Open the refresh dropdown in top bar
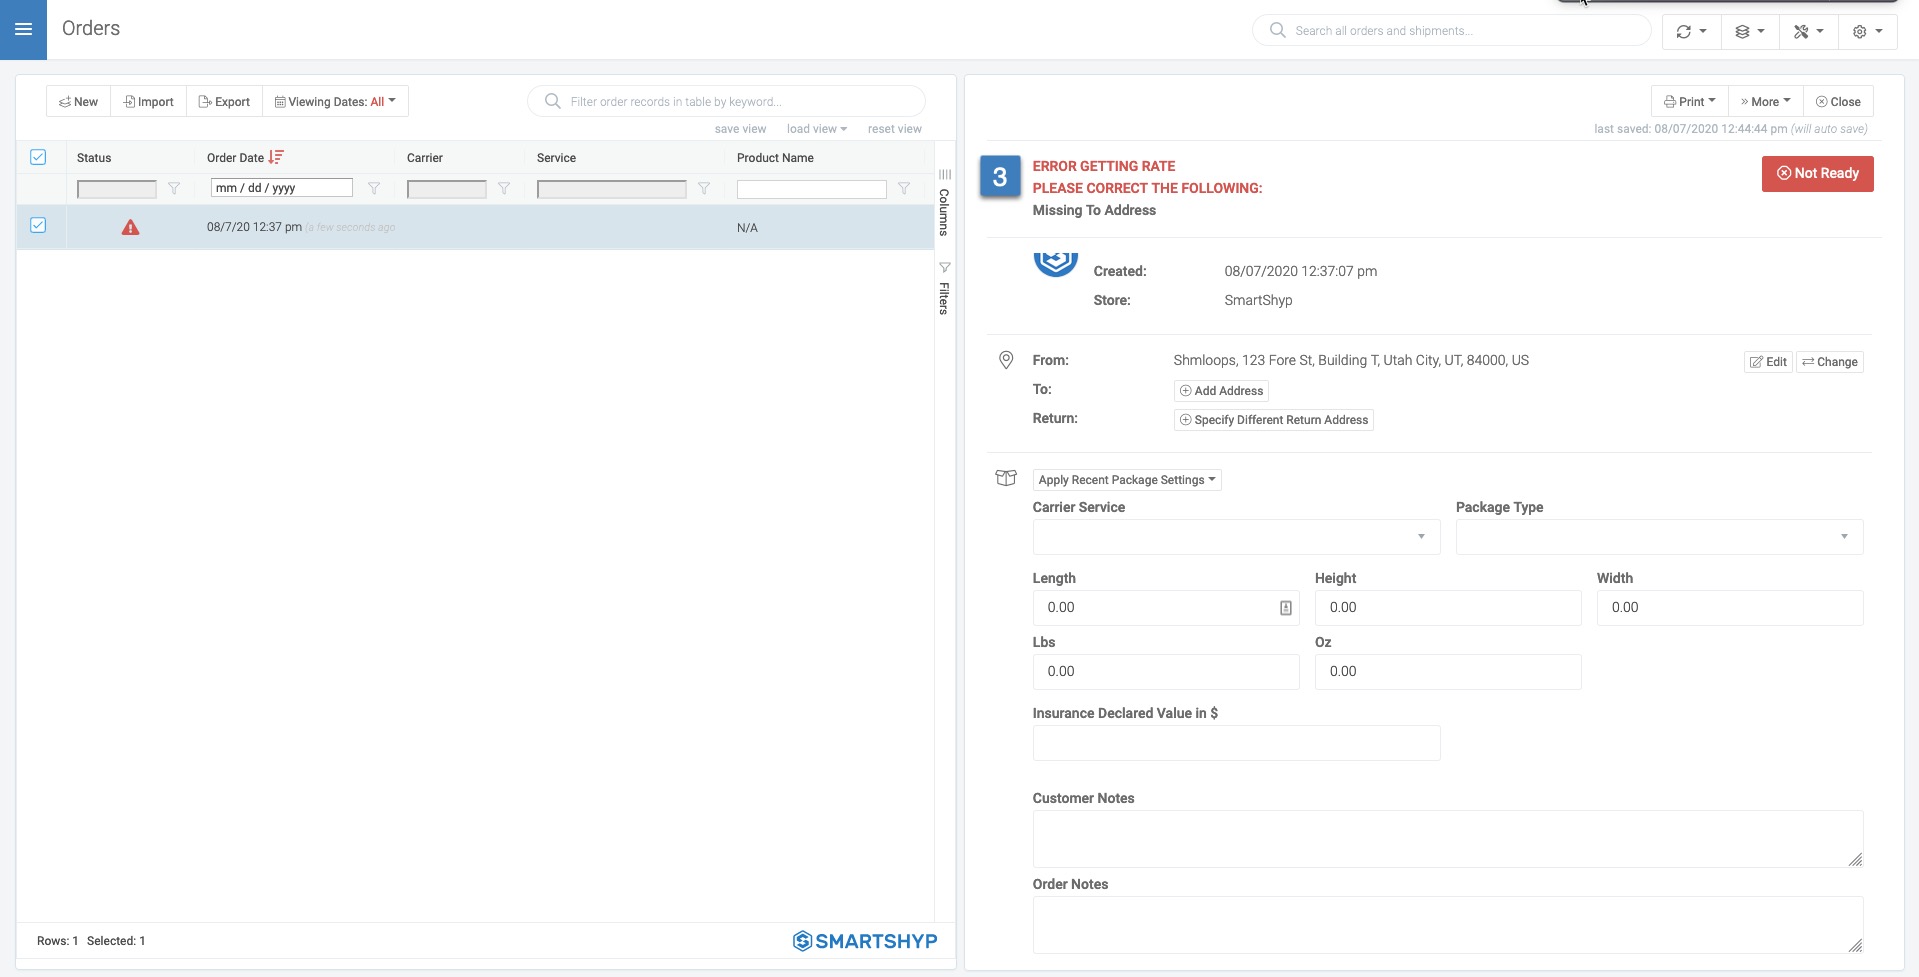 click(x=1691, y=31)
